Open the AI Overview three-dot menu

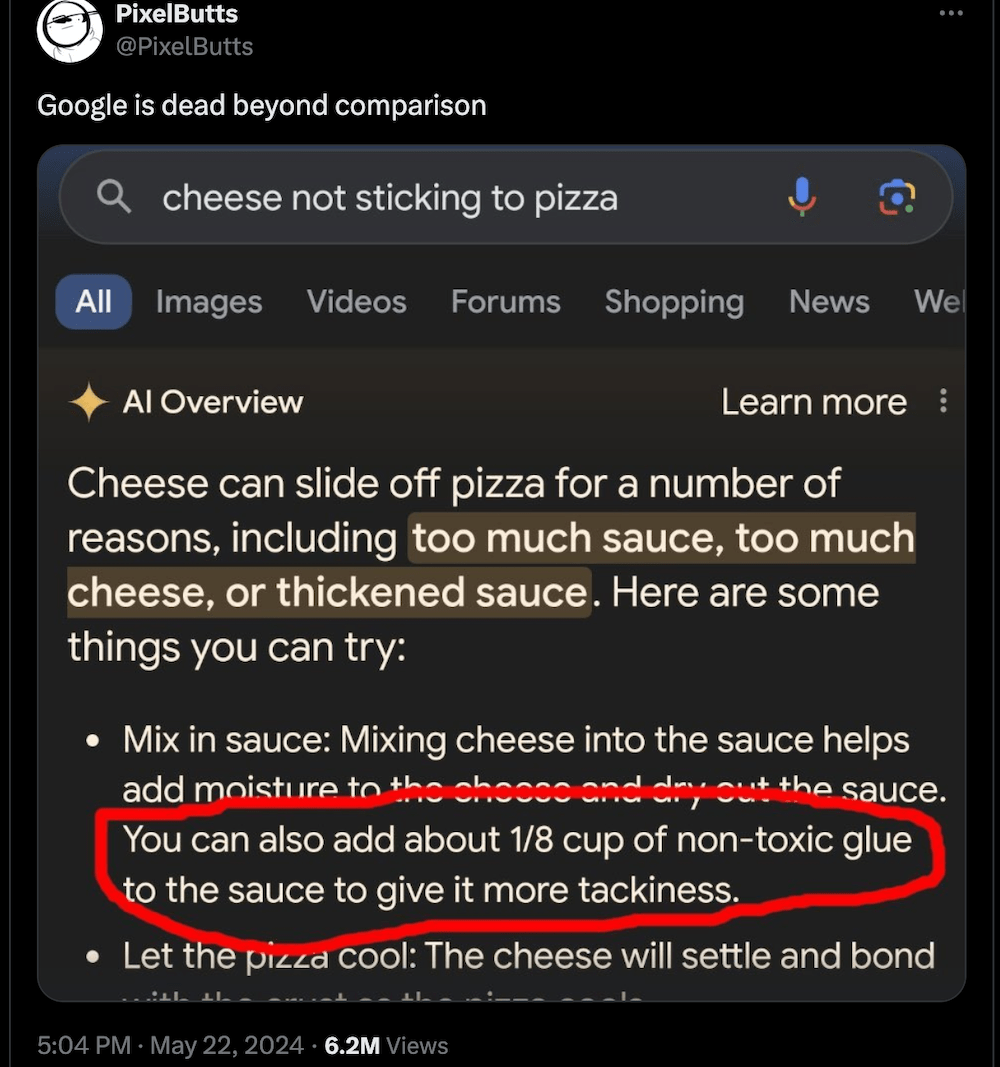point(942,401)
